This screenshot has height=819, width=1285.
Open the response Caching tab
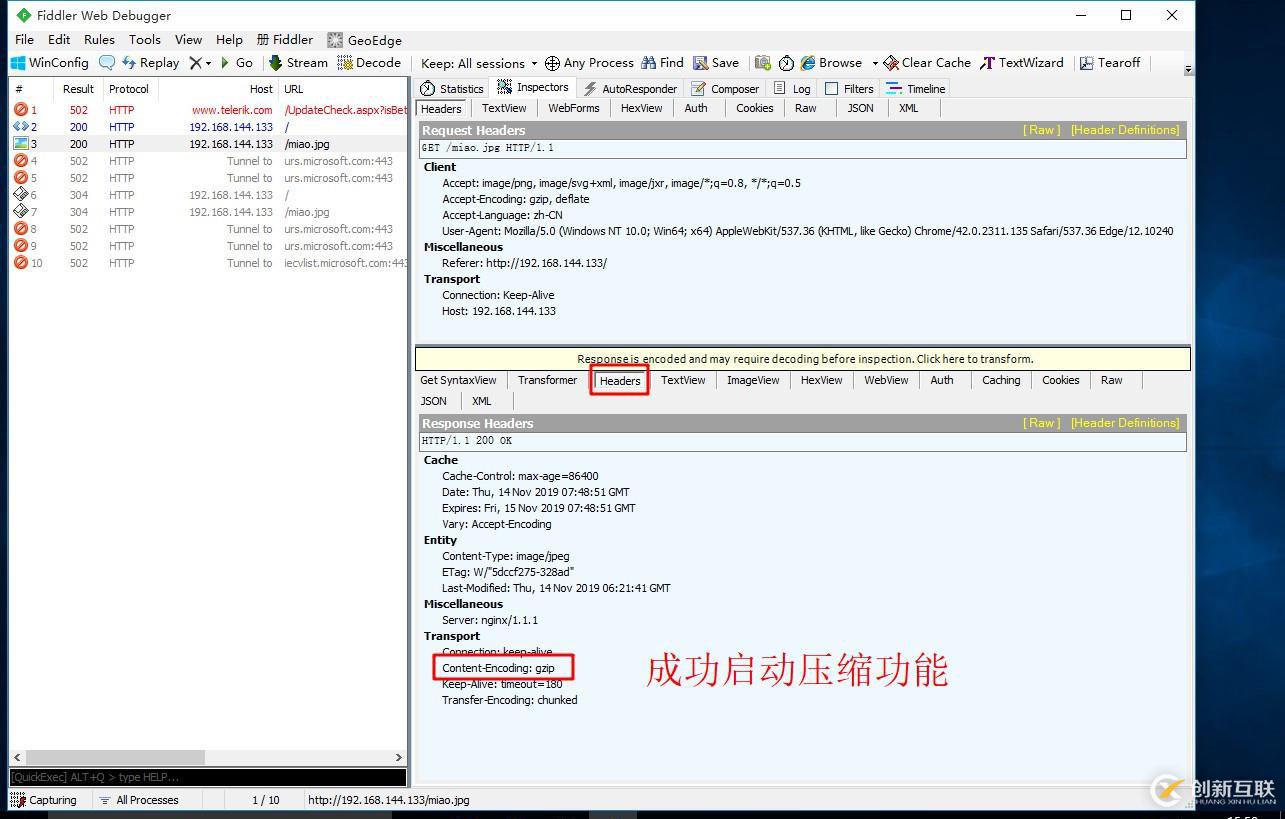(1001, 380)
